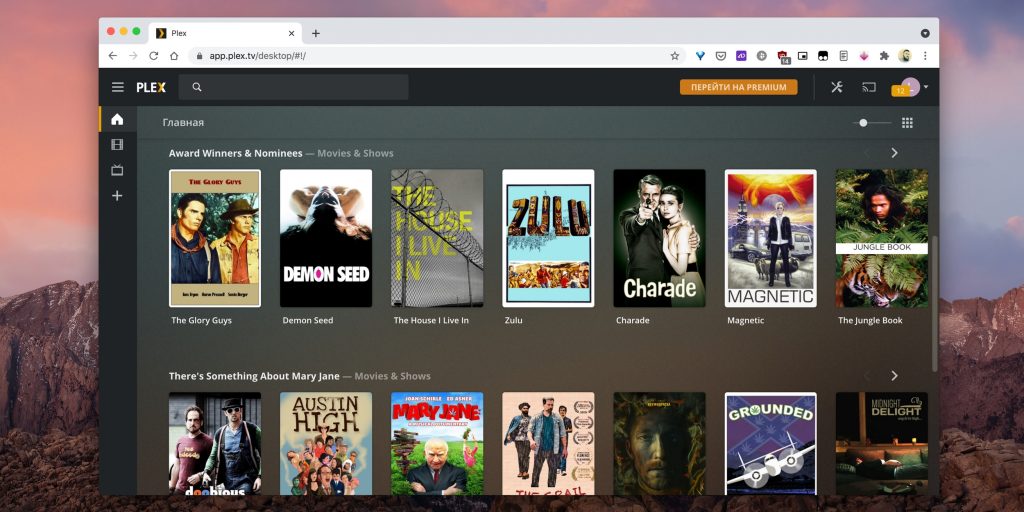1024x512 pixels.
Task: Click the Plex search field
Action: click(293, 87)
